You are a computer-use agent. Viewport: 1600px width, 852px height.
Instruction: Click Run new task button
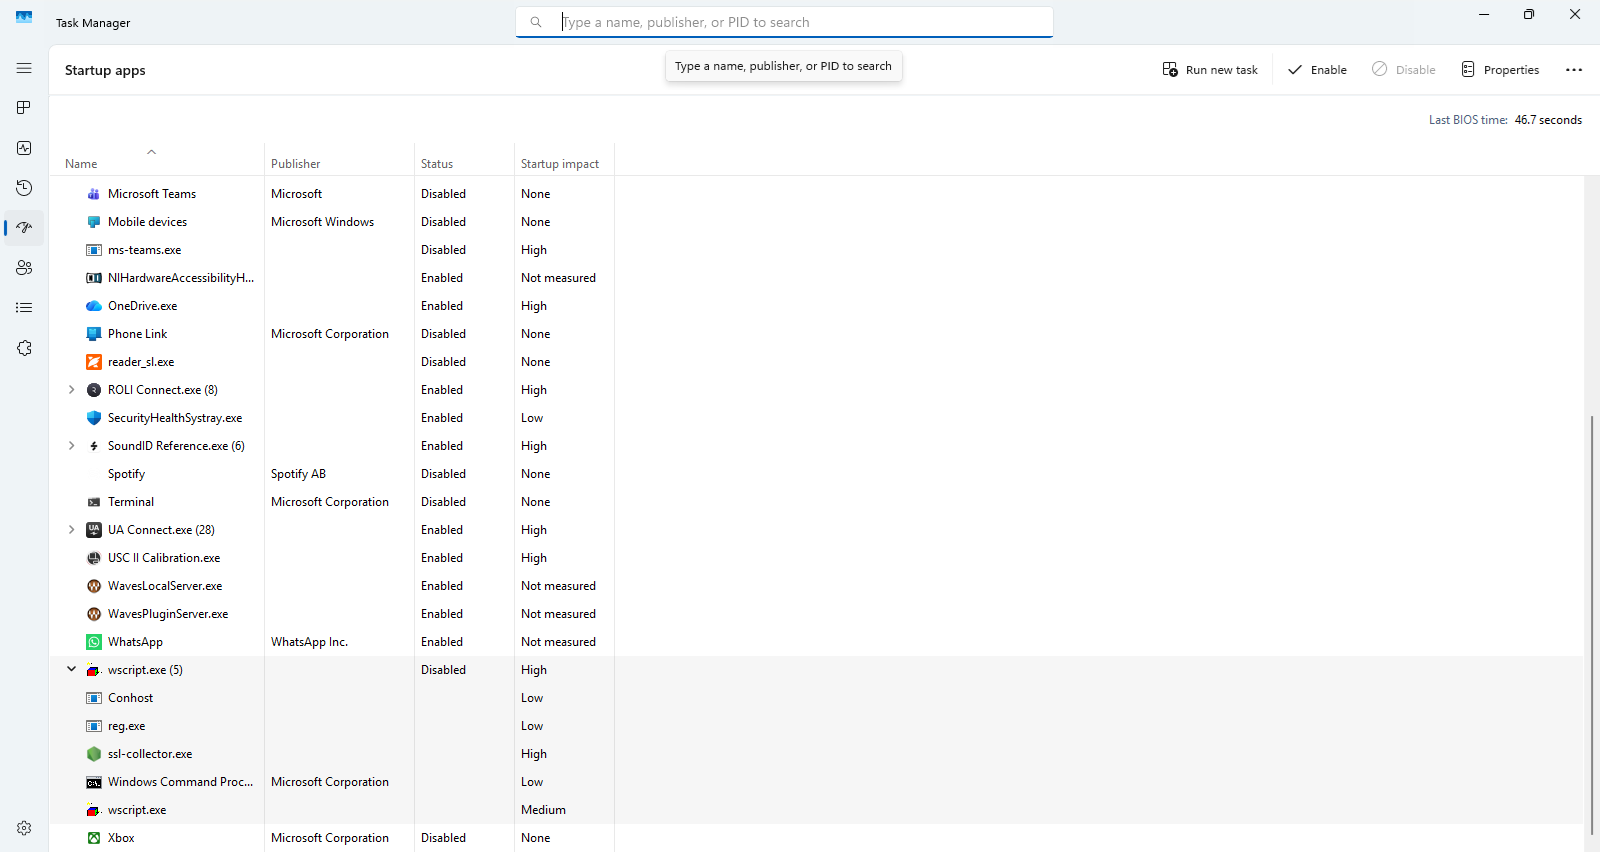[x=1210, y=70]
